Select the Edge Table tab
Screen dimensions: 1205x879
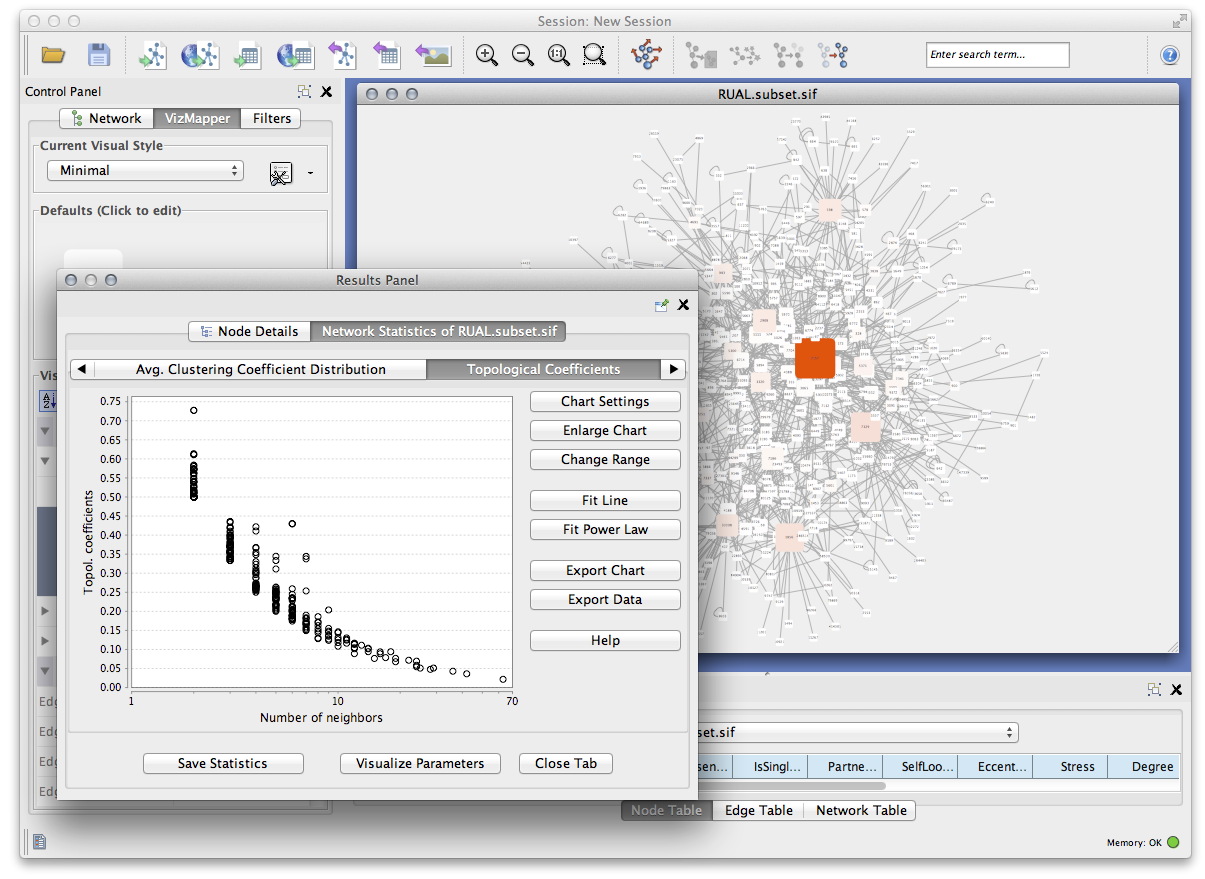coord(758,810)
